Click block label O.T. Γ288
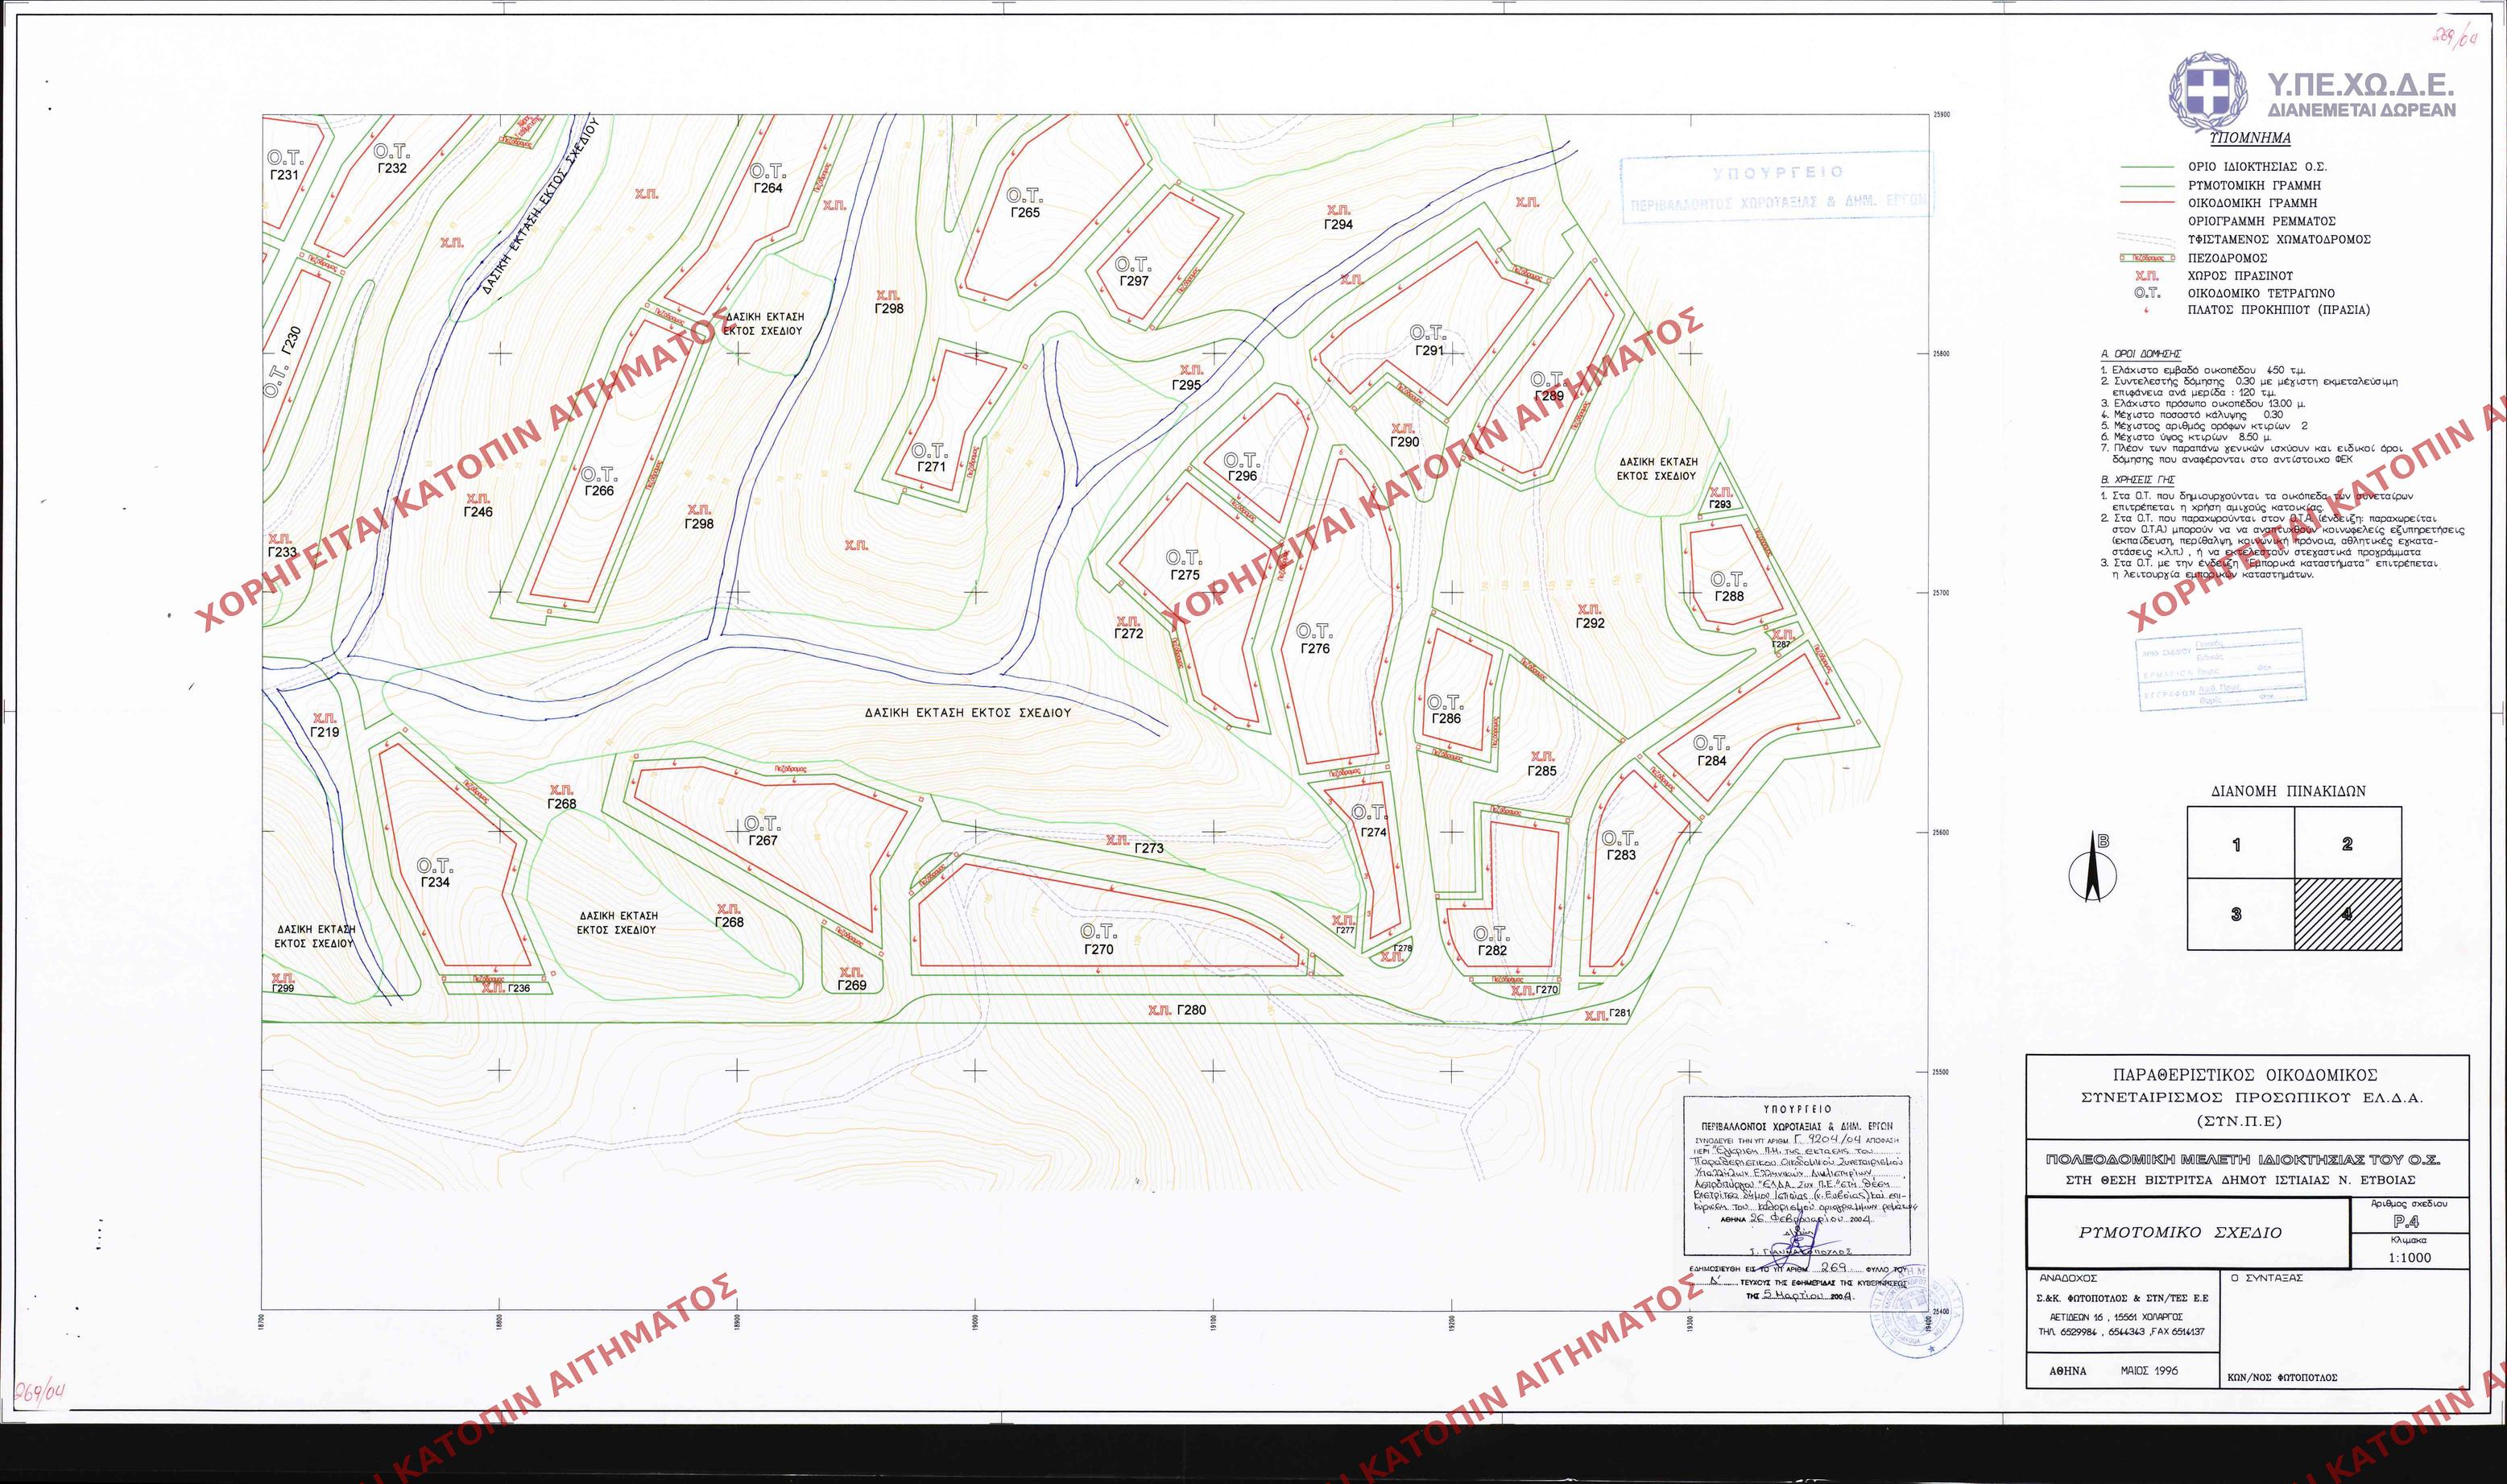 (1728, 588)
